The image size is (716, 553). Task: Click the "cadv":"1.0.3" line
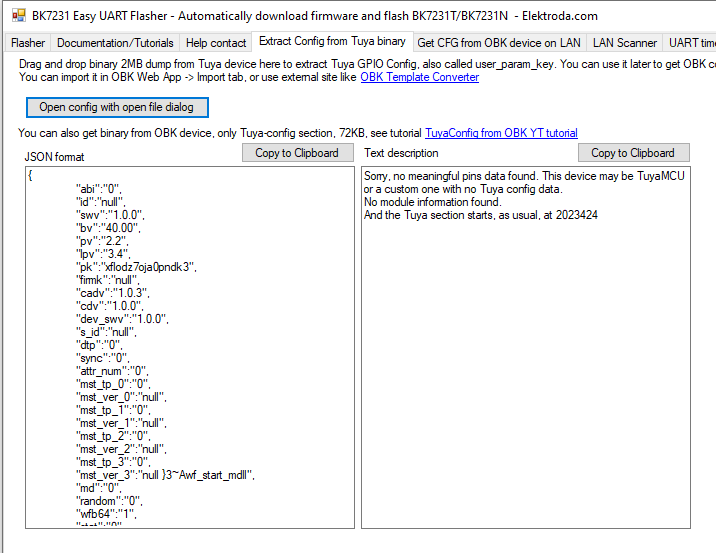click(x=113, y=293)
